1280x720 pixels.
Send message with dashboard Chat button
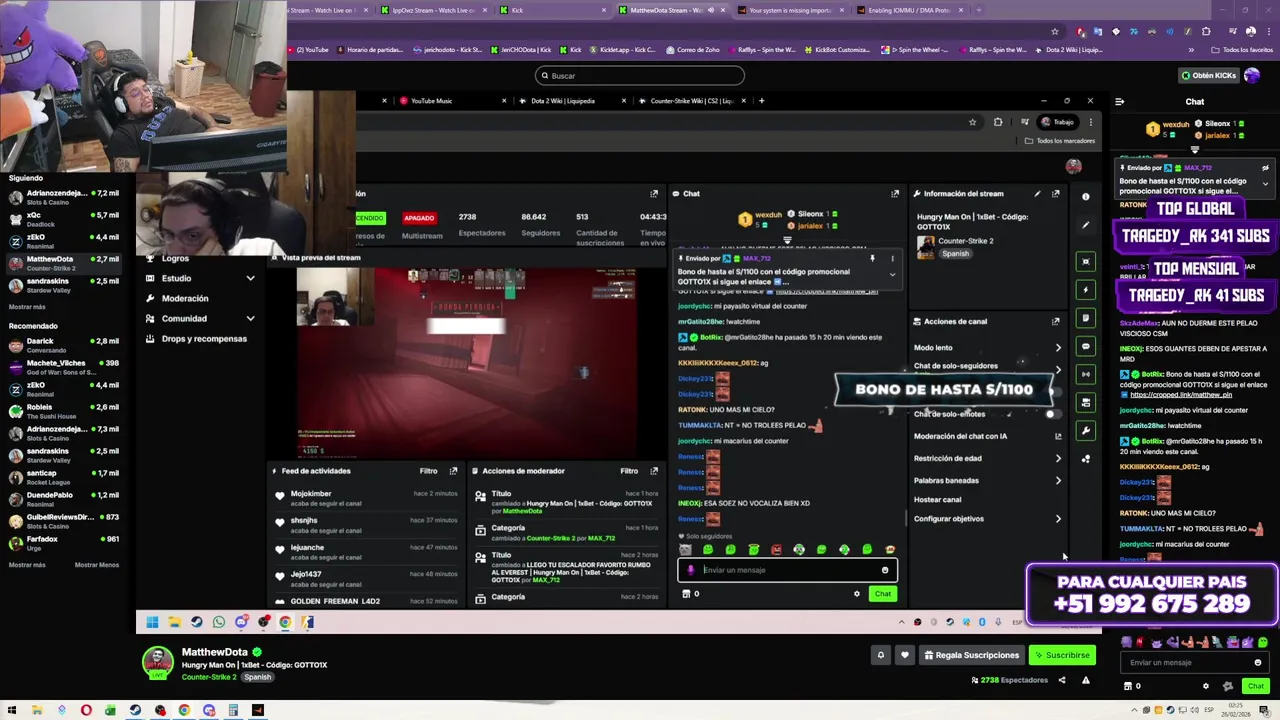coord(882,594)
